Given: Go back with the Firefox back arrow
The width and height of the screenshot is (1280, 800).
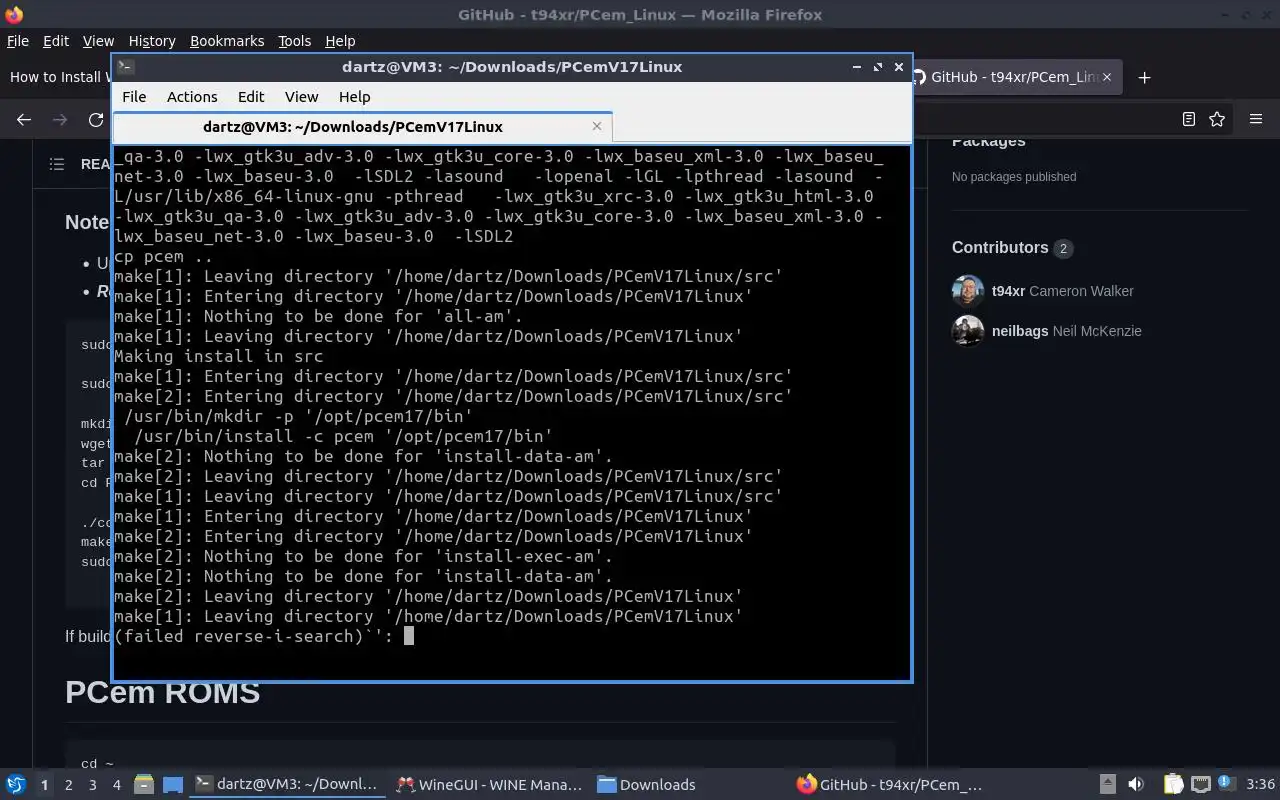Looking at the screenshot, I should pyautogui.click(x=24, y=119).
